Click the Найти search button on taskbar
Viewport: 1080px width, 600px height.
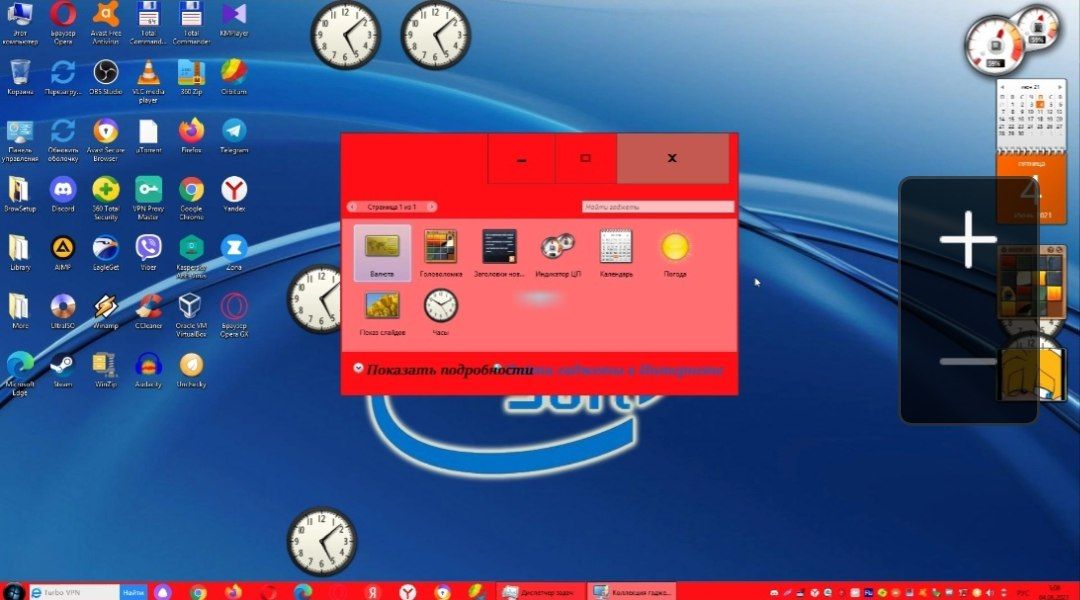[x=133, y=592]
